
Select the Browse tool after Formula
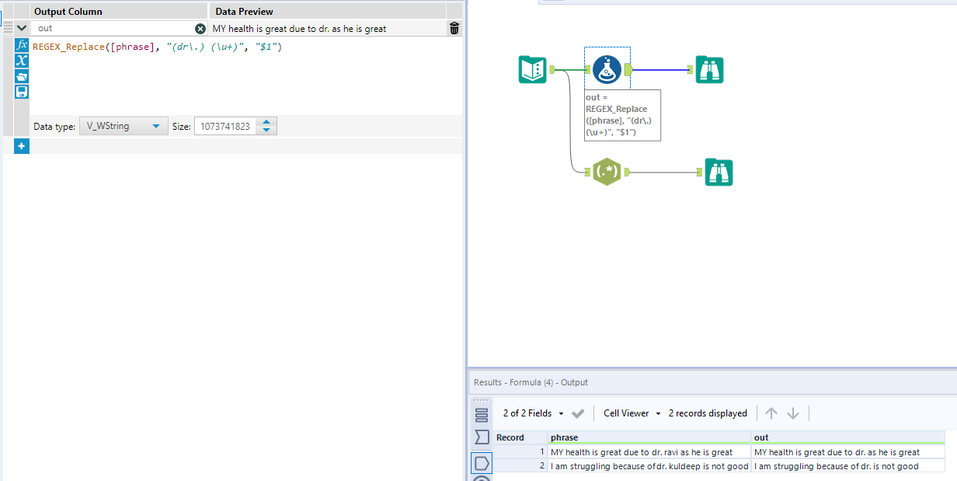coord(709,70)
